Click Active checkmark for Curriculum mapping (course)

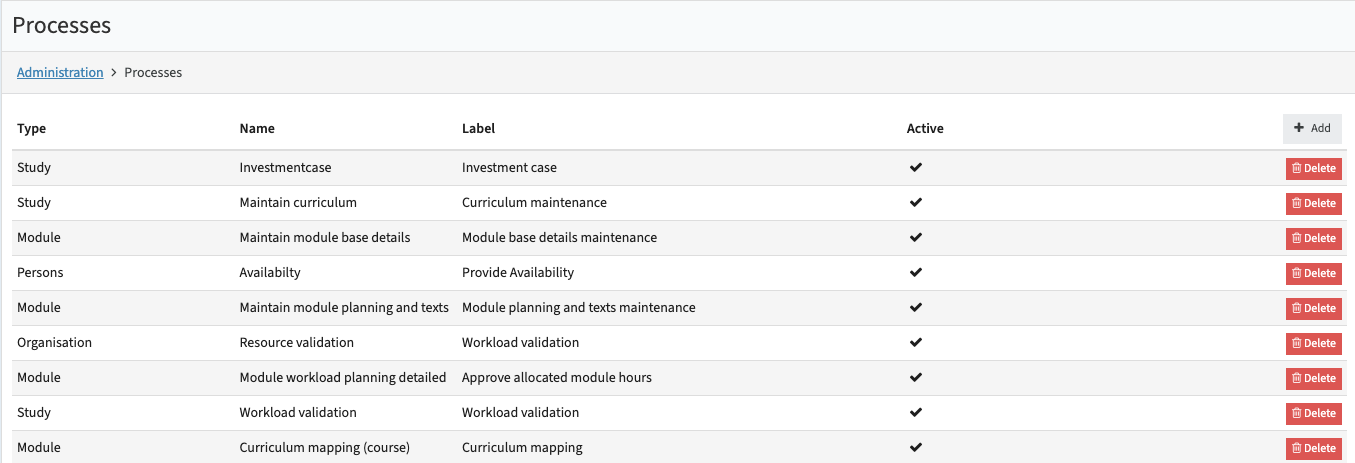pos(915,447)
